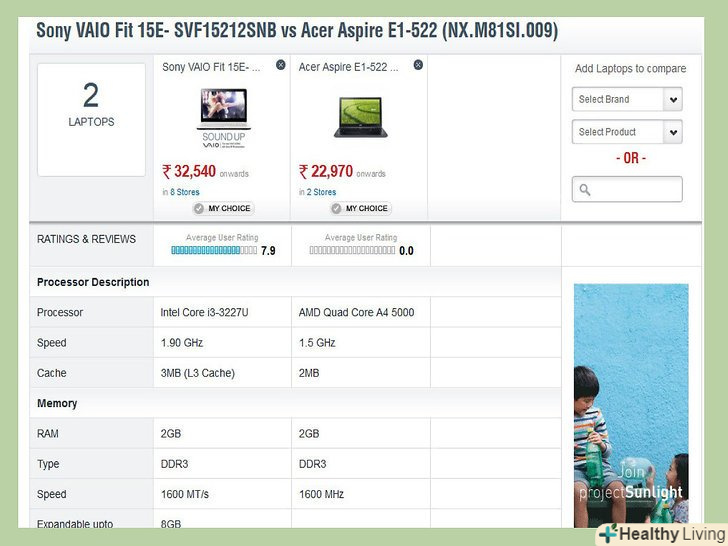Click the Healthy Living logo
The image size is (728, 546).
pyautogui.click(x=663, y=534)
